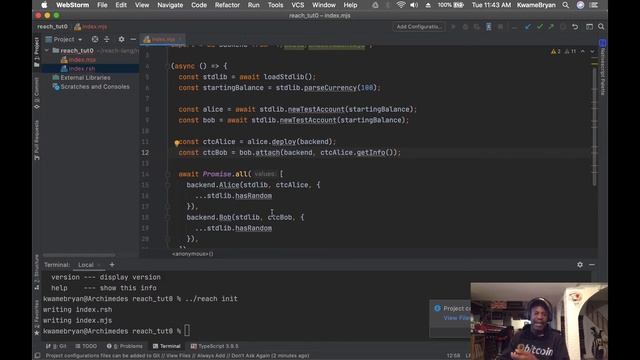Viewport: 640px width, 360px height.
Task: Click the VCS update project arrow icon
Action: [x=528, y=27]
